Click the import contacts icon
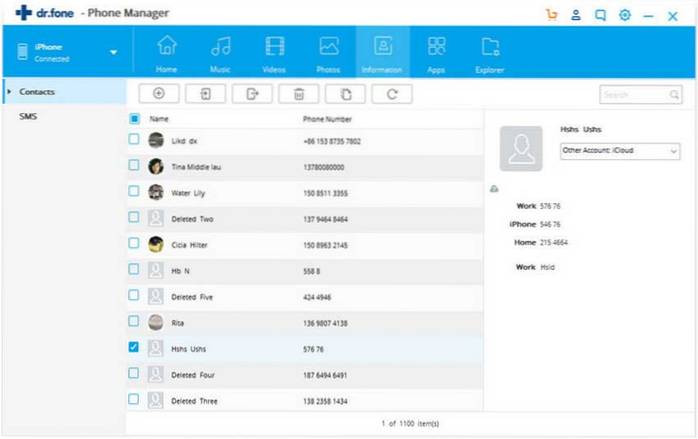 tap(204, 93)
